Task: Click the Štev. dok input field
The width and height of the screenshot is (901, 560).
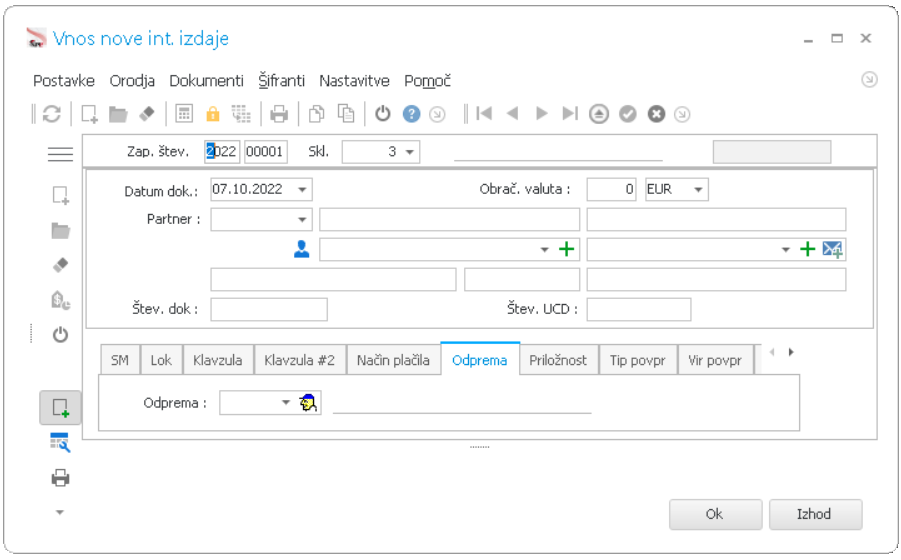Action: tap(269, 310)
